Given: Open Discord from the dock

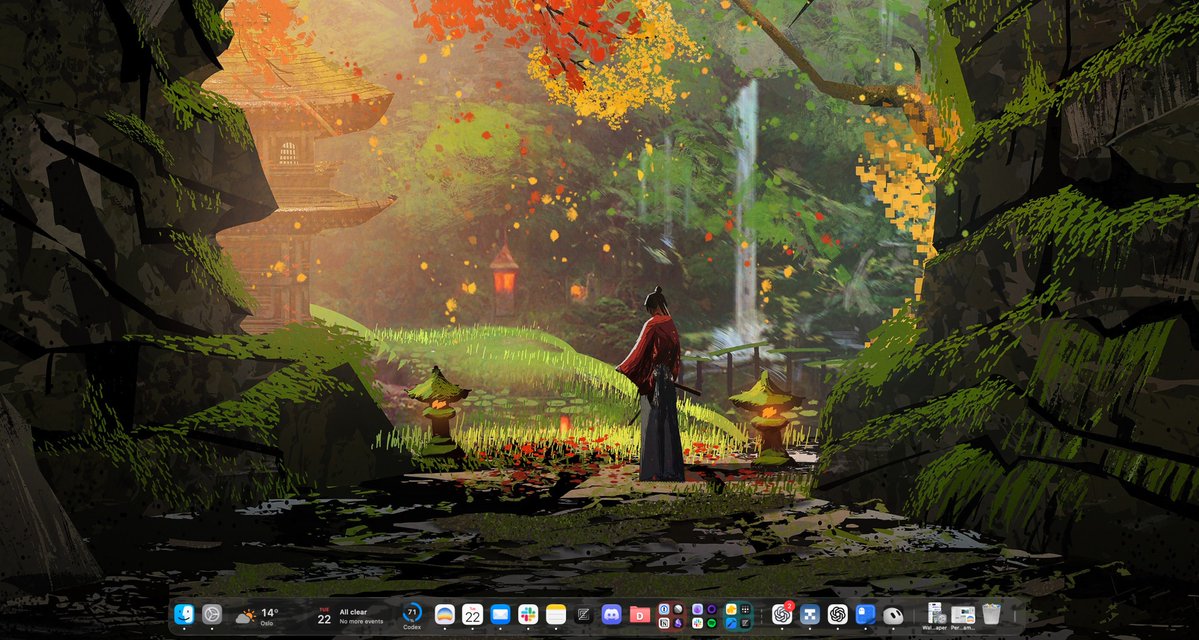Looking at the screenshot, I should pos(612,614).
